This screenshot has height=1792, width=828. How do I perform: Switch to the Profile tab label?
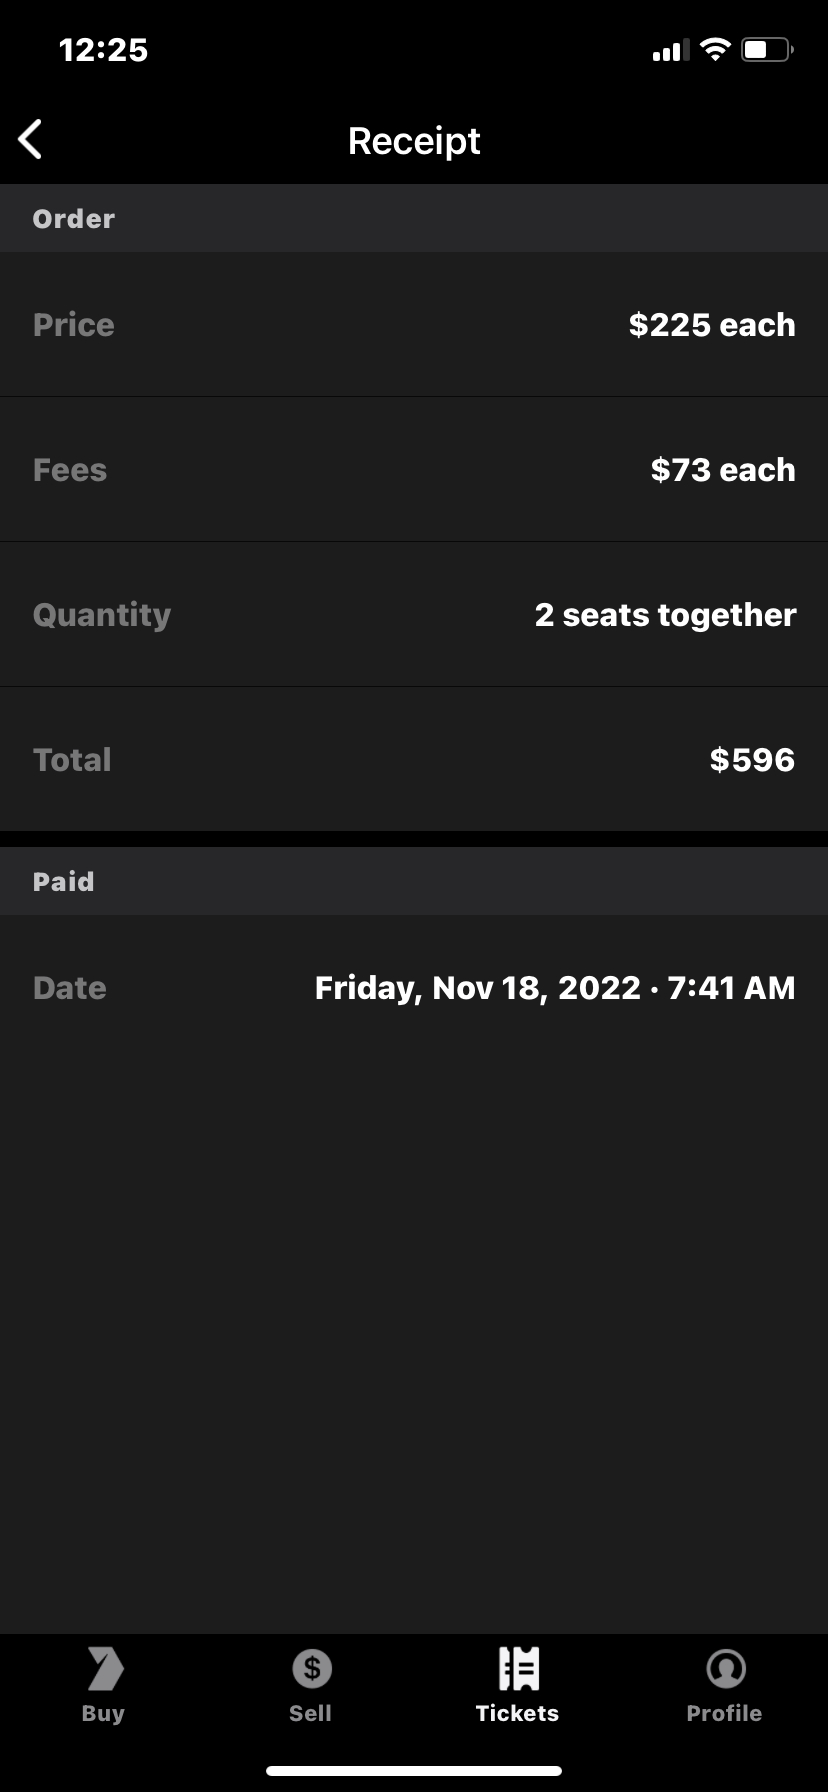click(x=724, y=1713)
